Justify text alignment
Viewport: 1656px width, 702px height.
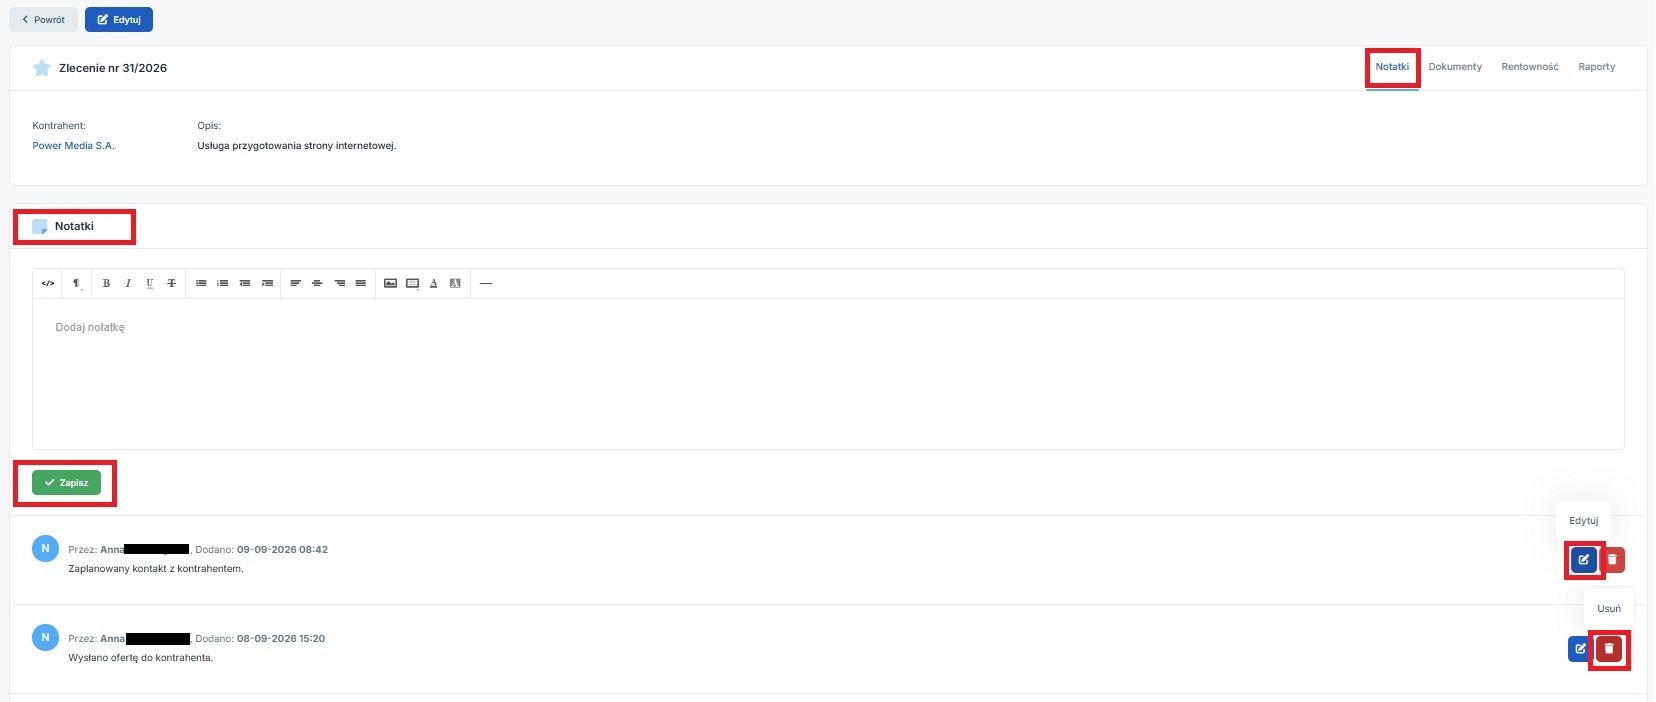coord(361,284)
